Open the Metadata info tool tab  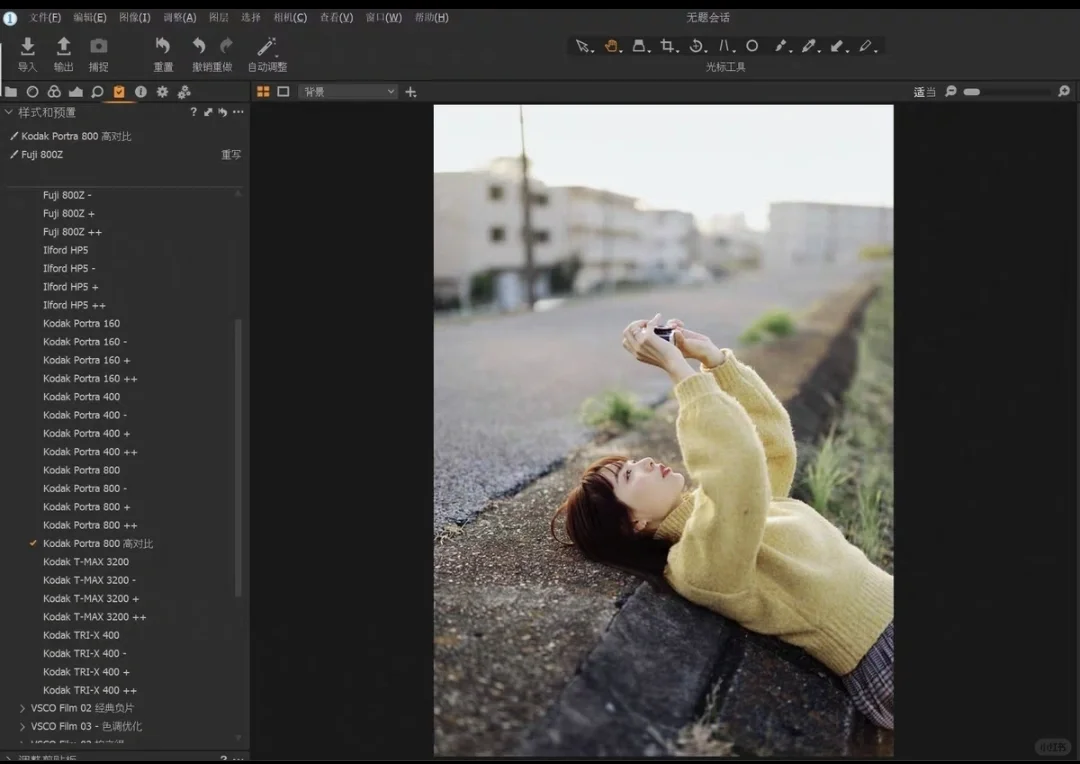pos(140,91)
